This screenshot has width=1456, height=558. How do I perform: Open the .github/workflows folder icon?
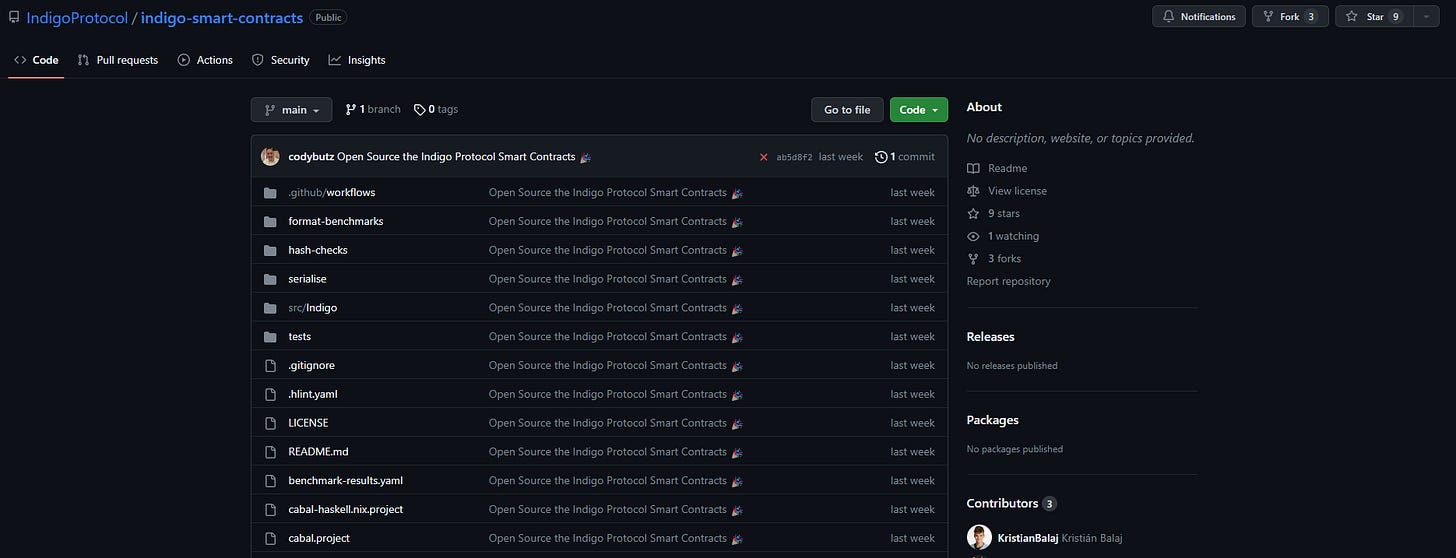(270, 193)
